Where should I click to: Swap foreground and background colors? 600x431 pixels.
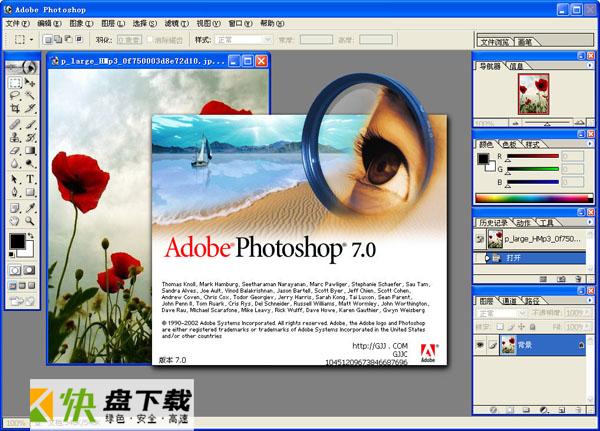[30, 236]
